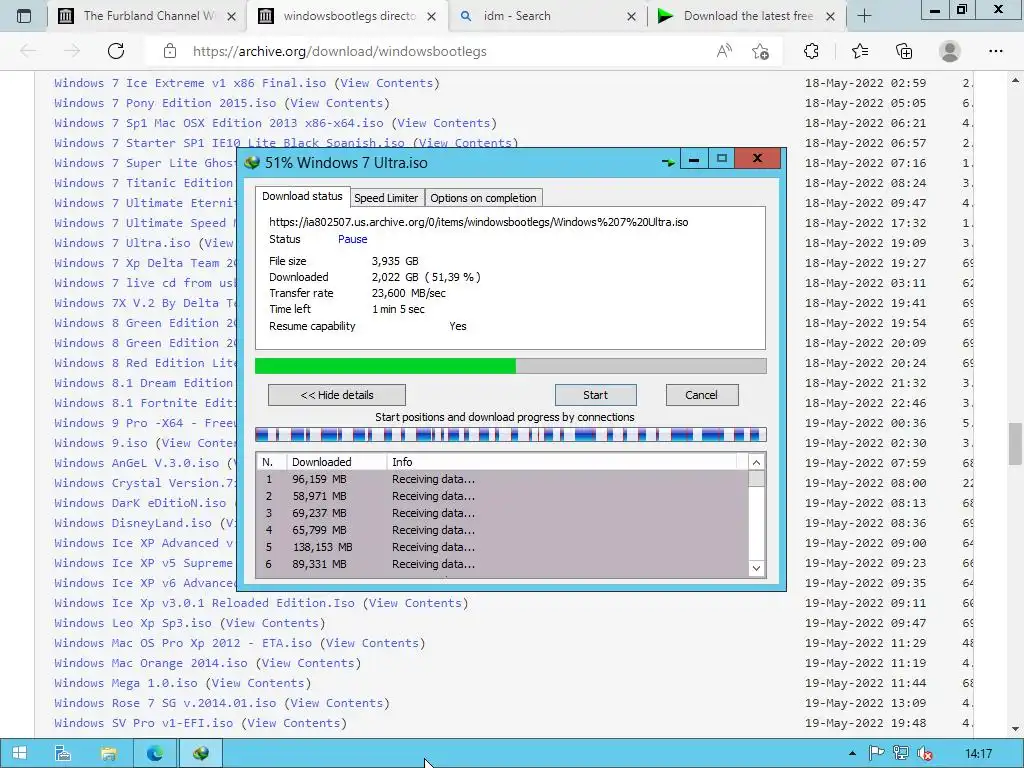Open the Options on completion tab
The height and width of the screenshot is (768, 1024).
coord(483,198)
